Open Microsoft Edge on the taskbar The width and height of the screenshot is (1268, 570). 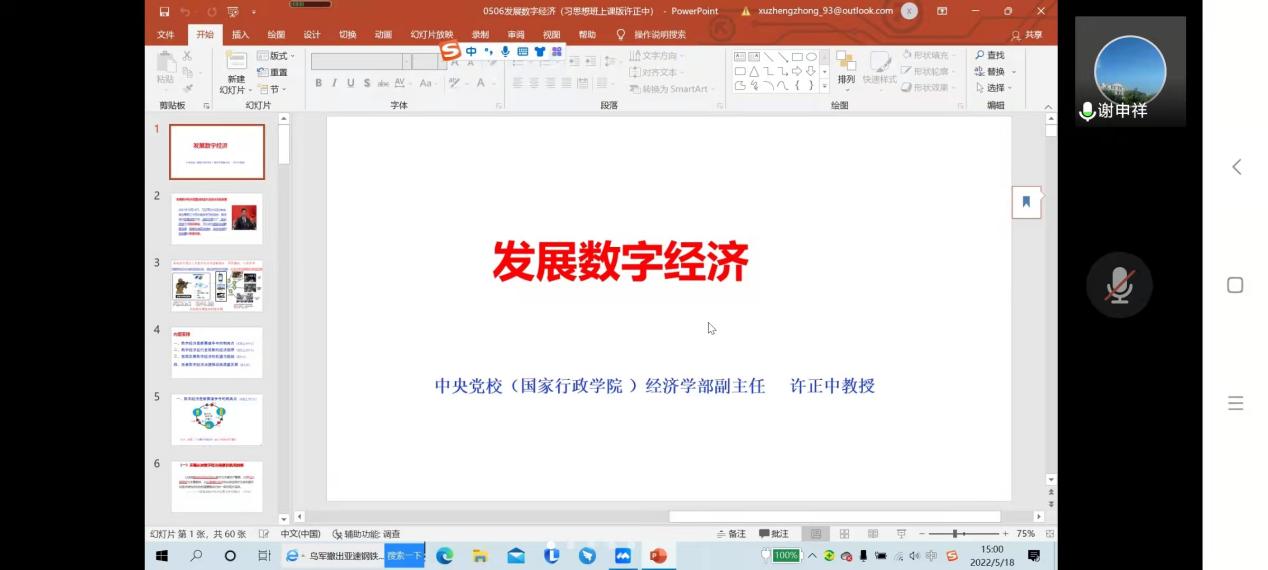tap(445, 556)
